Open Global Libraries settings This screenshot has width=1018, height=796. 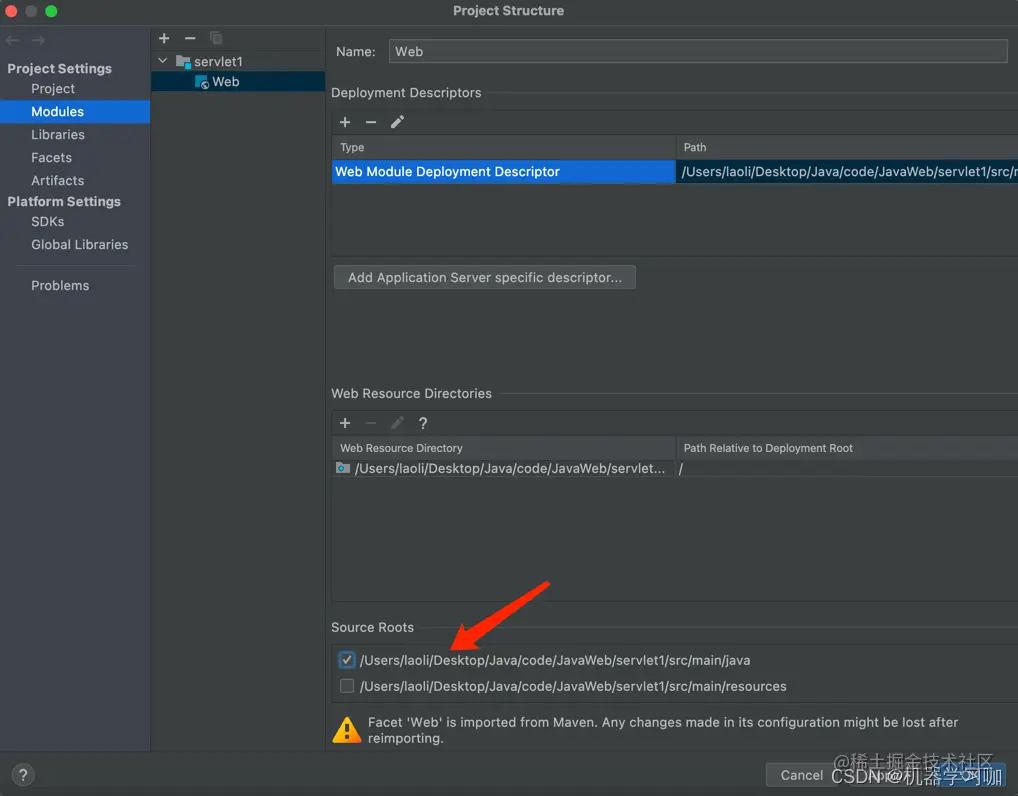click(79, 245)
